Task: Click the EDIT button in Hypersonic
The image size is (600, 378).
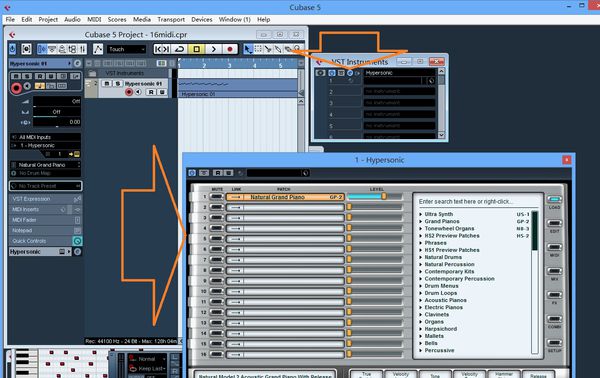Action: pos(554,223)
